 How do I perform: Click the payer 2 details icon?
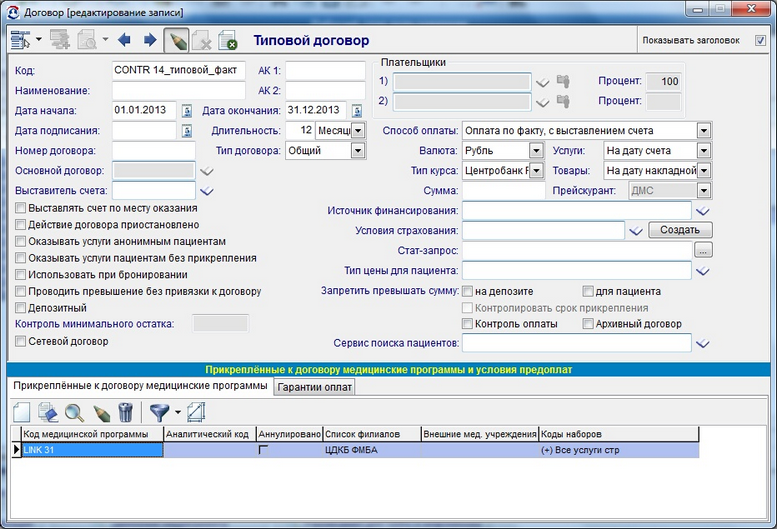563,101
